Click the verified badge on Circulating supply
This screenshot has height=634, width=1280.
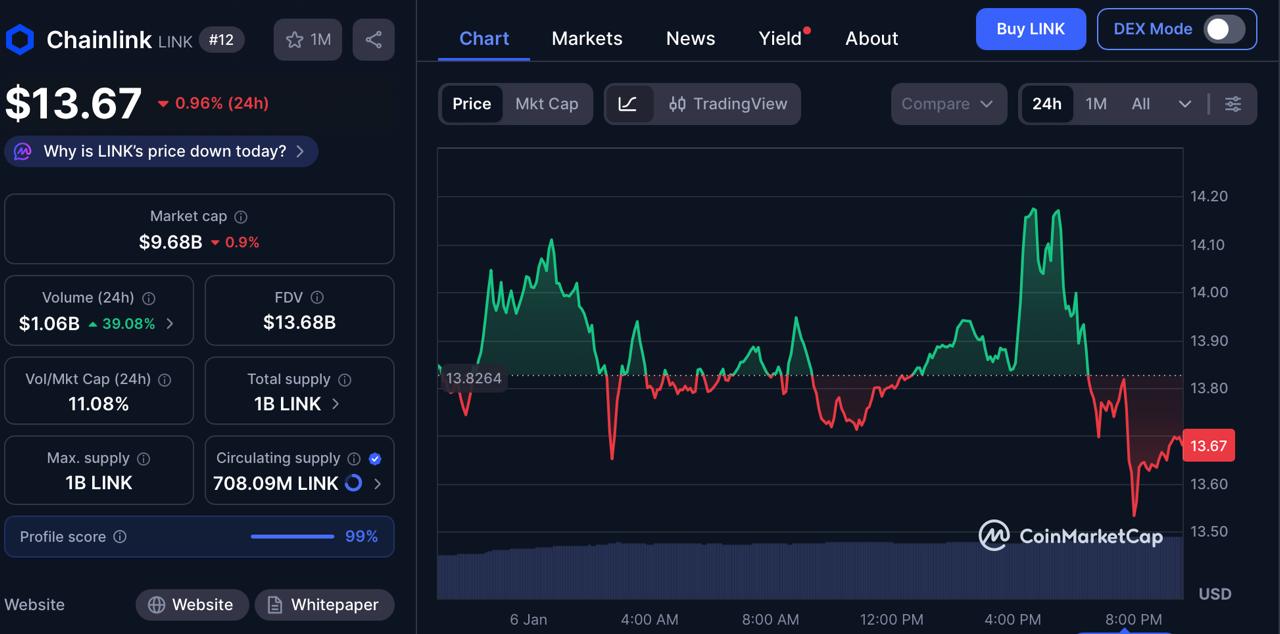(x=375, y=458)
